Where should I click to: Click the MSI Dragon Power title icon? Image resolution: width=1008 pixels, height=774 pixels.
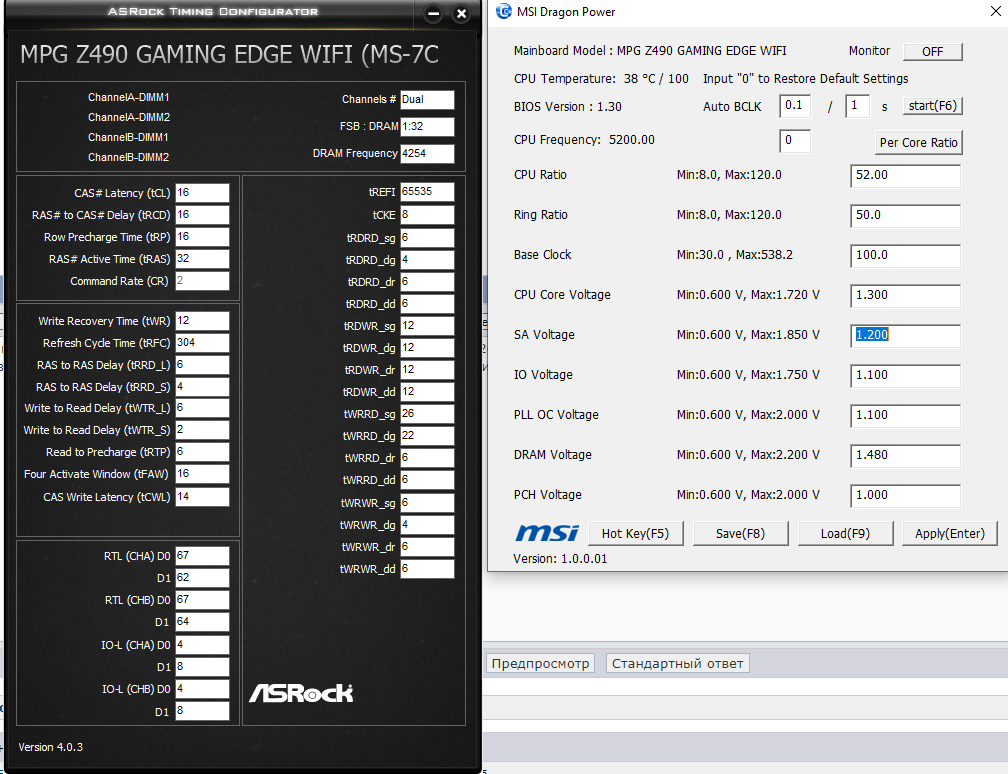(504, 12)
